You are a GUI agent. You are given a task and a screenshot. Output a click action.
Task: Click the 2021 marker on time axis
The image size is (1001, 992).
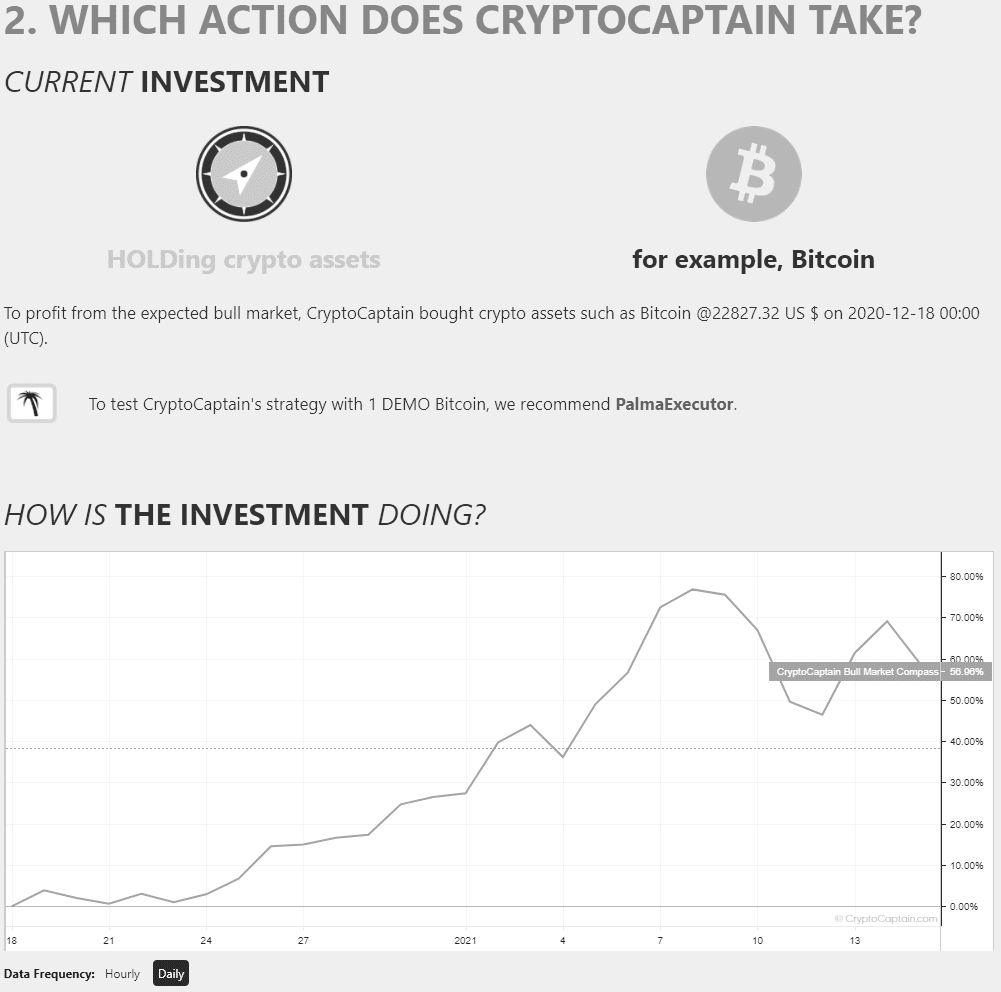pyautogui.click(x=465, y=940)
